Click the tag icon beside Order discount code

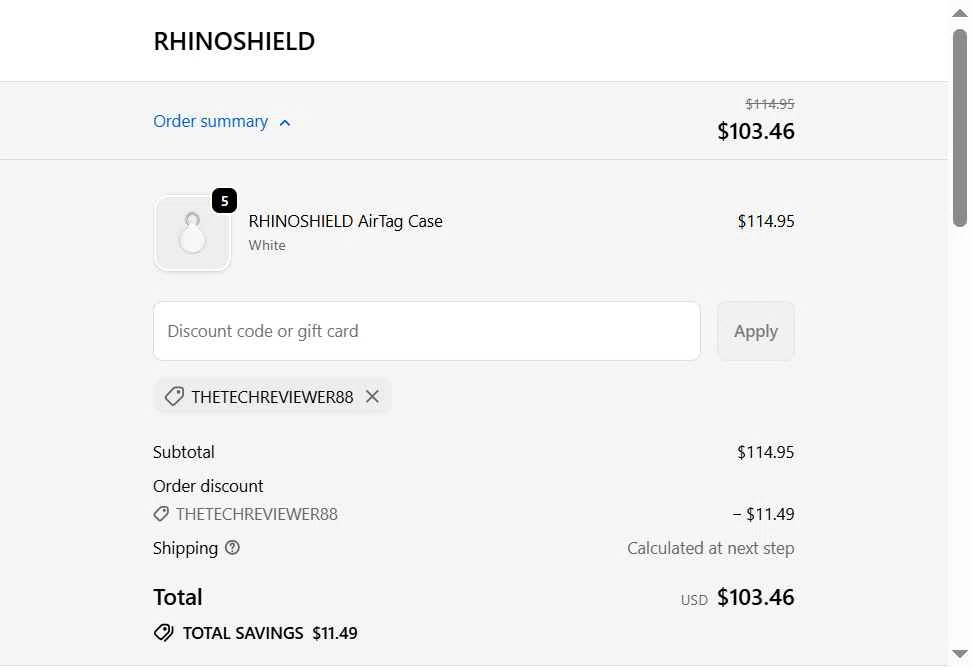pos(161,514)
